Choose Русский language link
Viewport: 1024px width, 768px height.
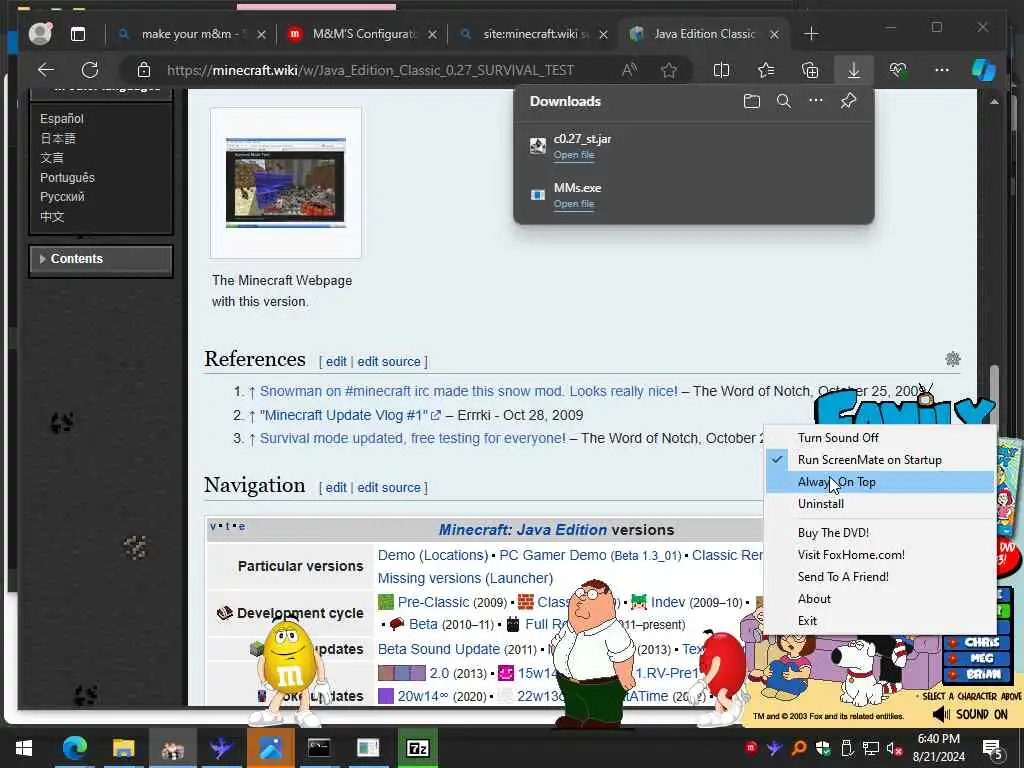62,197
